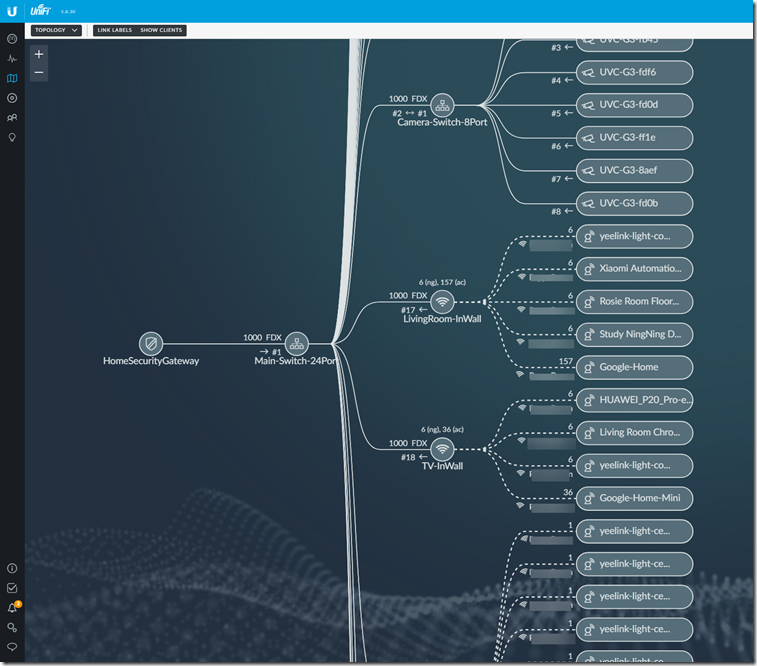Click the #17 port label near LivingRoom-InWall

[x=414, y=310]
